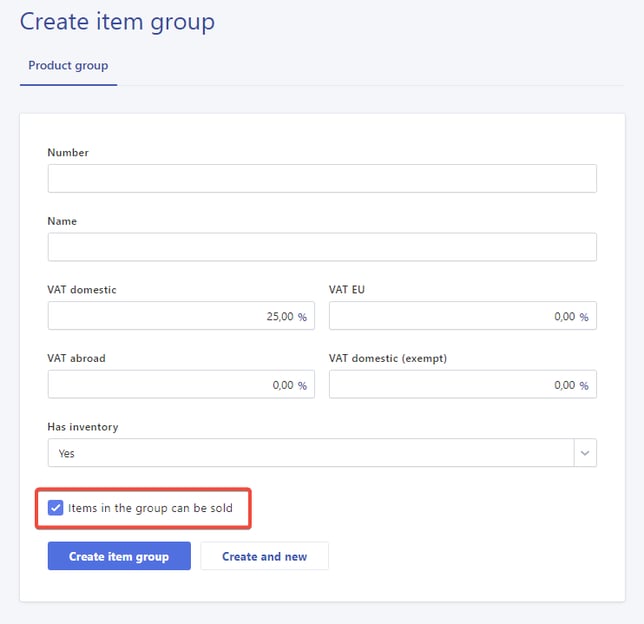Screen dimensions: 644x624
Task: Focus the Name text field
Action: 321,247
